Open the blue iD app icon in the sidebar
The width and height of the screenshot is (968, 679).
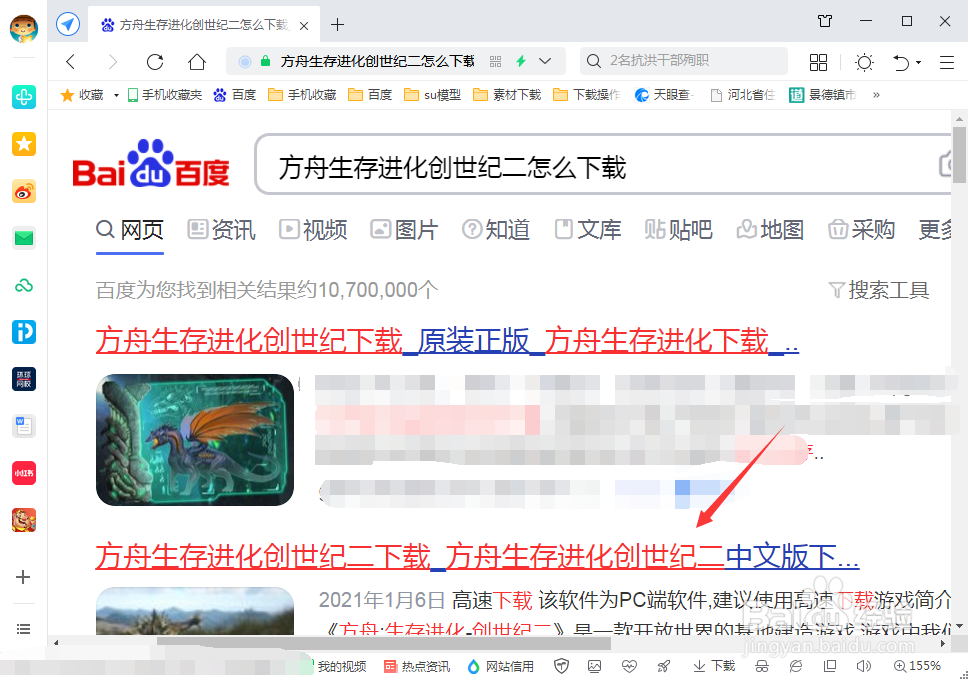pyautogui.click(x=23, y=332)
